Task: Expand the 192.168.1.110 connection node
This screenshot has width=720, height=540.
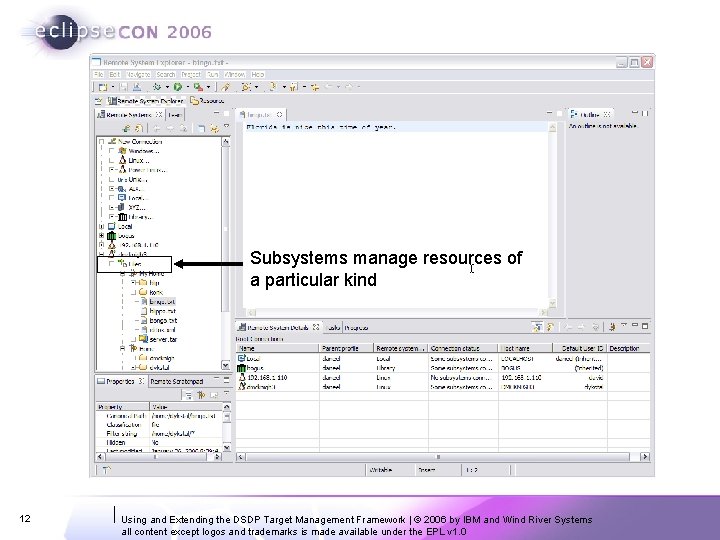Action: pos(101,245)
